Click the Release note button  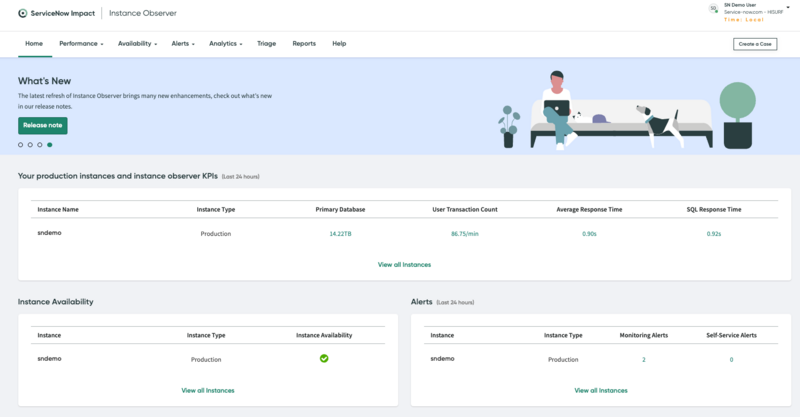43,126
